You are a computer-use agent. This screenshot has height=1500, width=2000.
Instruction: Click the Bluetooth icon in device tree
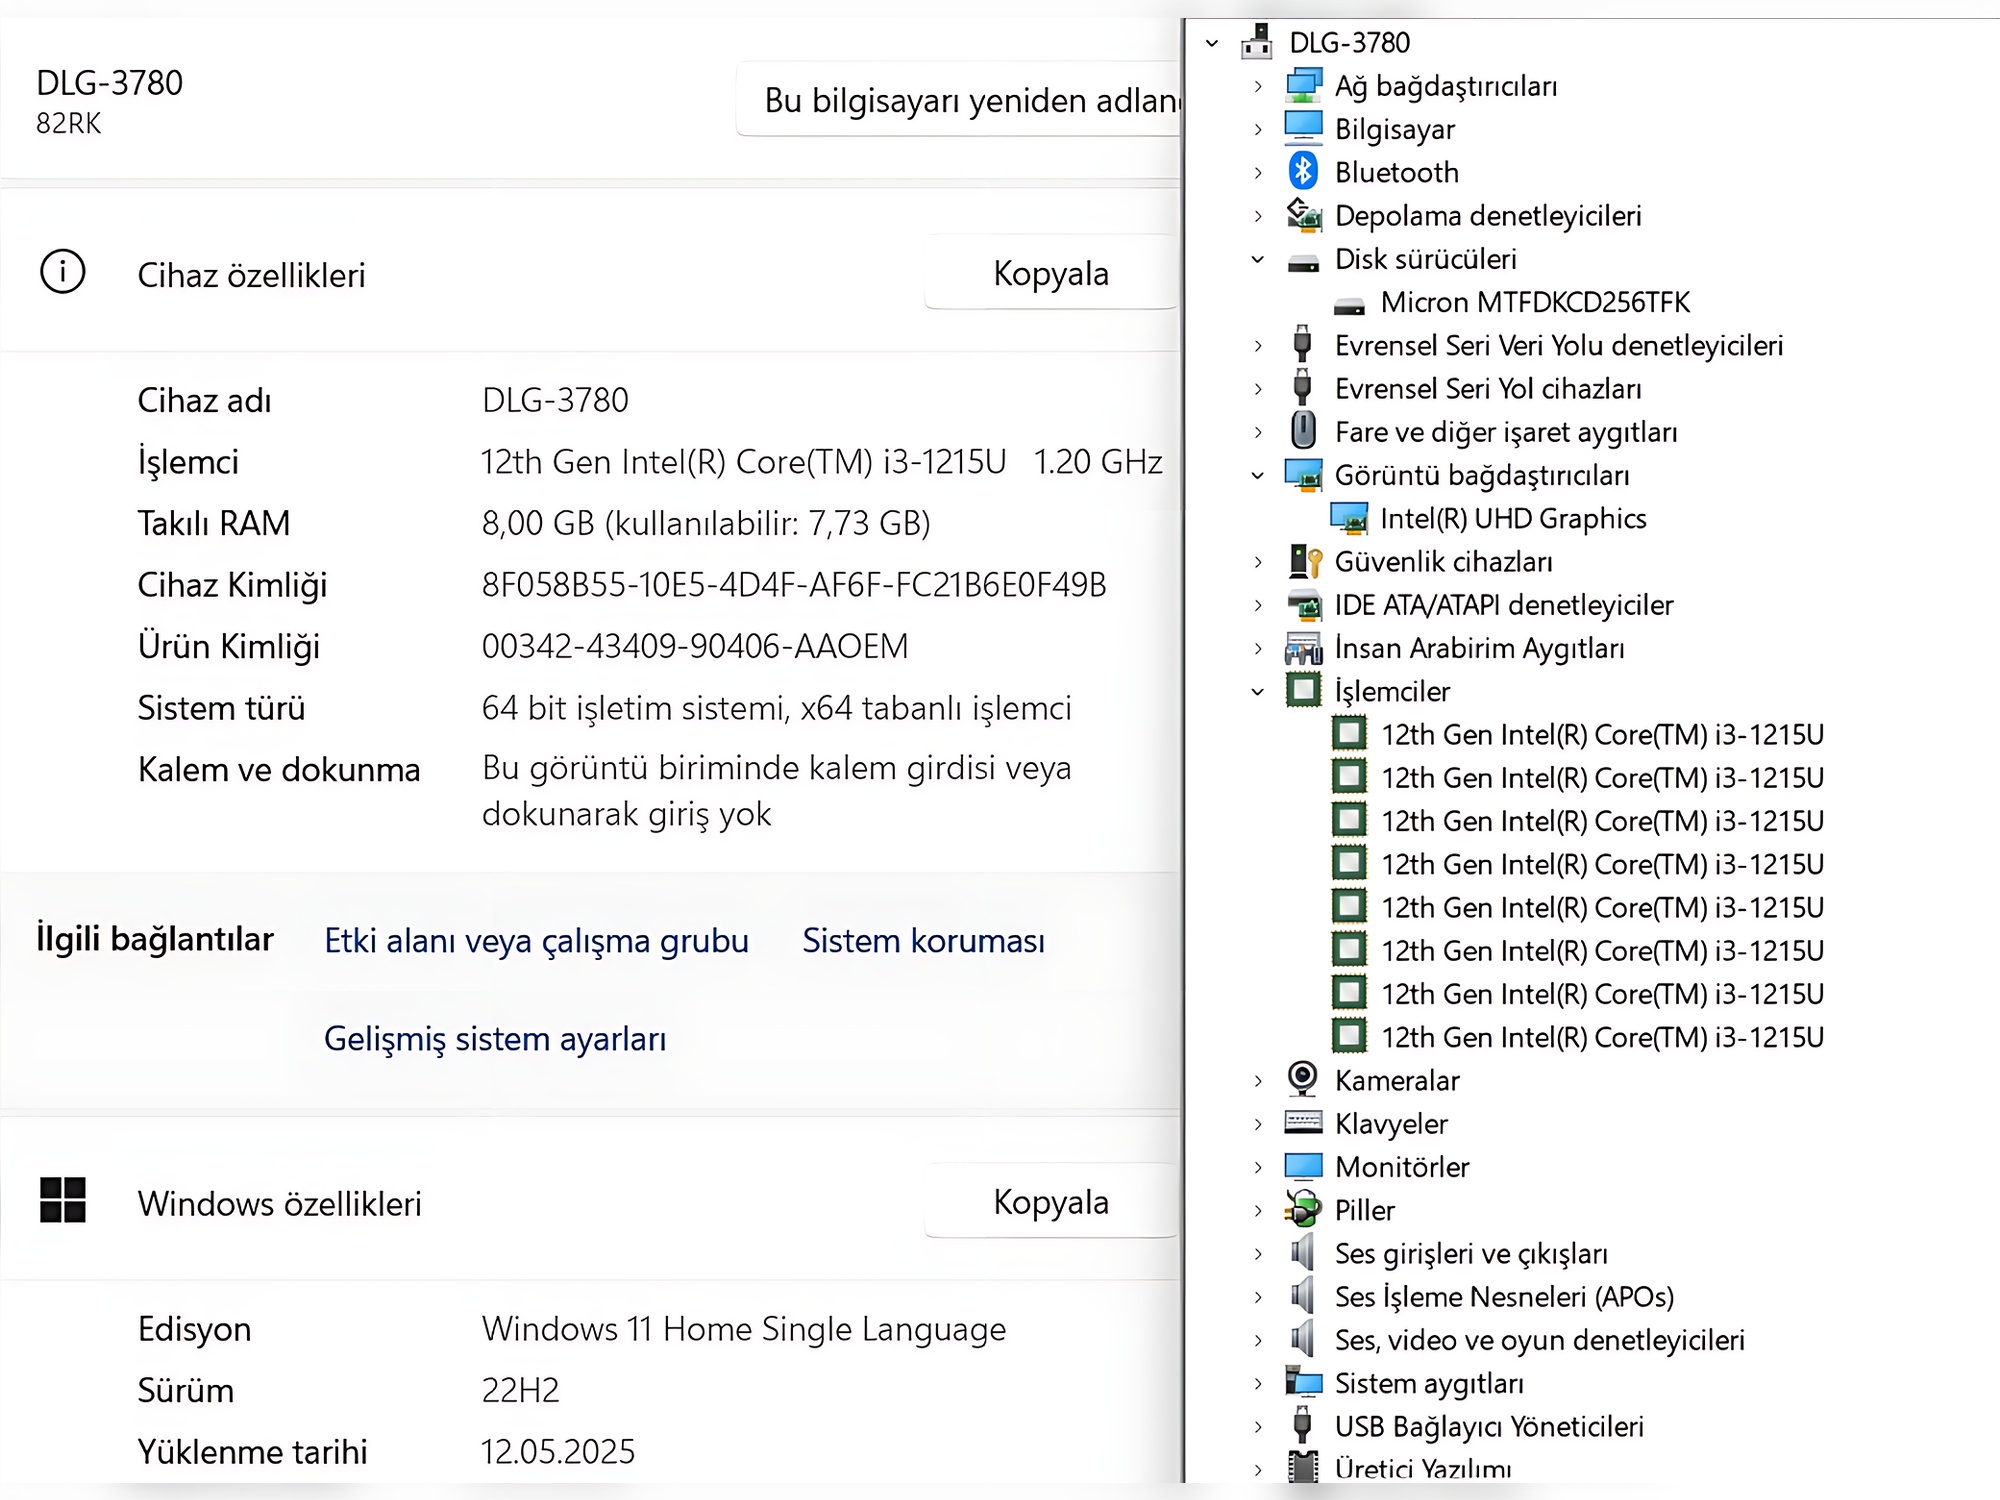tap(1303, 172)
